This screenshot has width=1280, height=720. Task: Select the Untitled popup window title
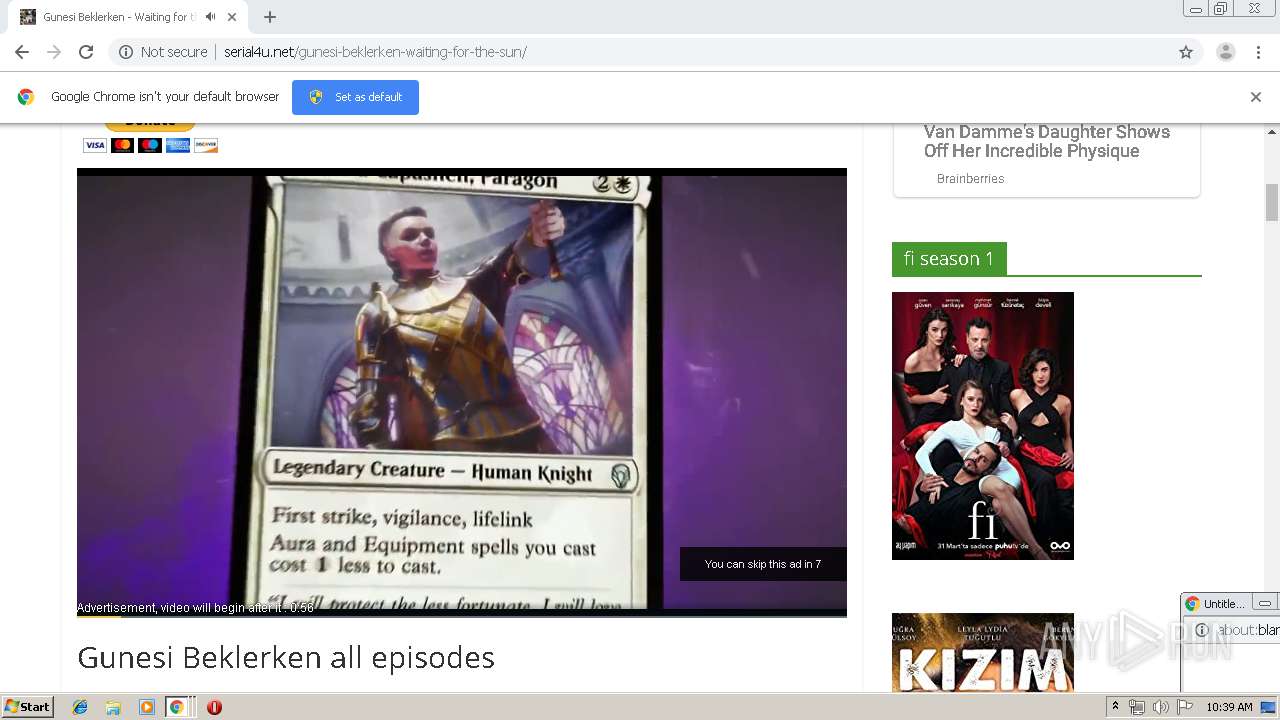(x=1224, y=604)
